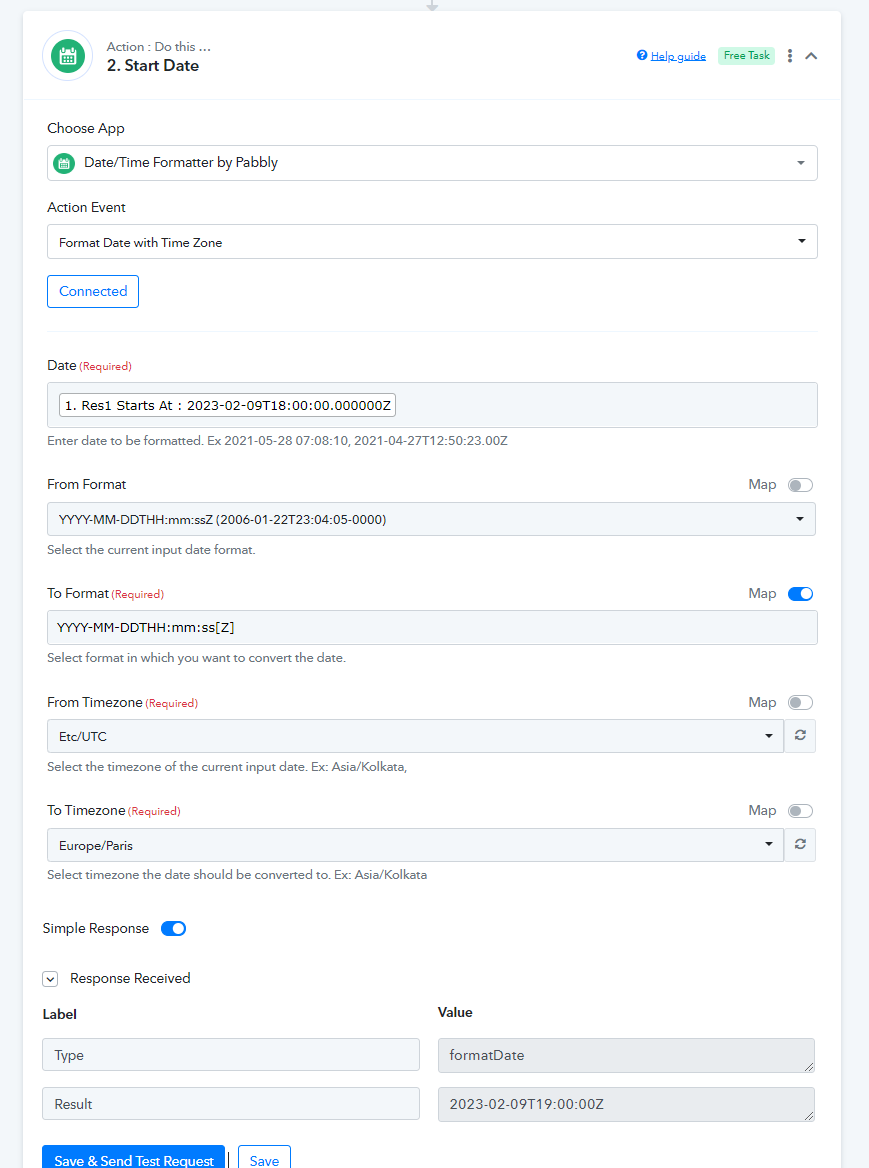Turn off the Simple Response switch

(x=174, y=928)
